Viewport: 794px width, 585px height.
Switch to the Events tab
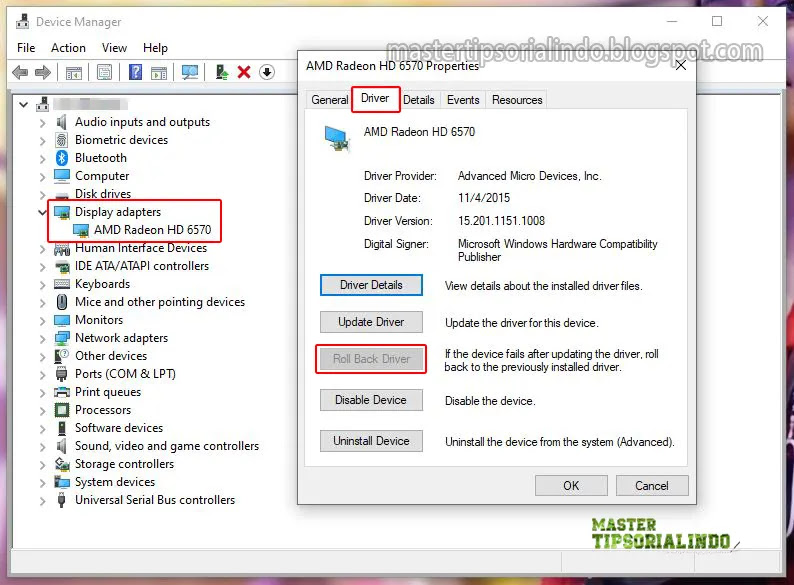pos(463,100)
